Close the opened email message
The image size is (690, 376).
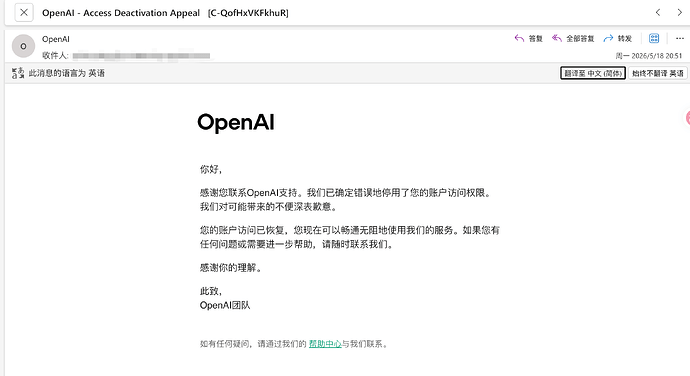(x=24, y=12)
